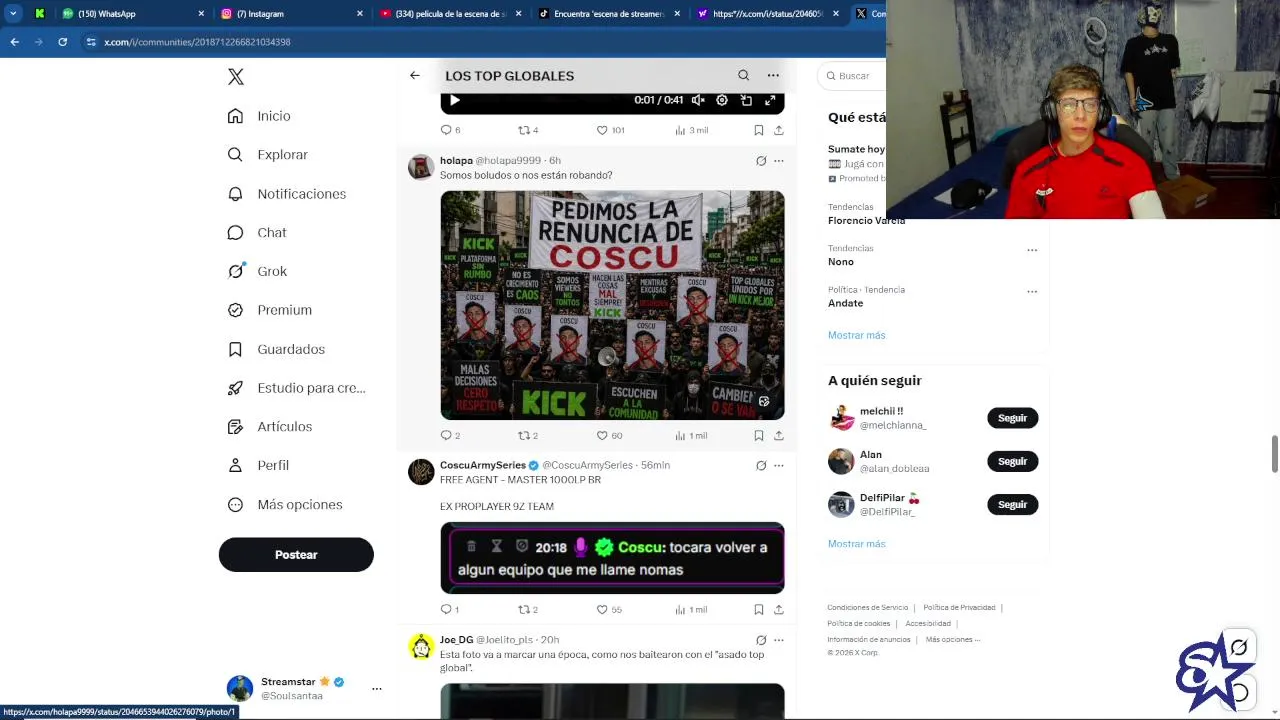Open Perfil in sidebar
Image resolution: width=1280 pixels, height=720 pixels.
(x=258, y=465)
